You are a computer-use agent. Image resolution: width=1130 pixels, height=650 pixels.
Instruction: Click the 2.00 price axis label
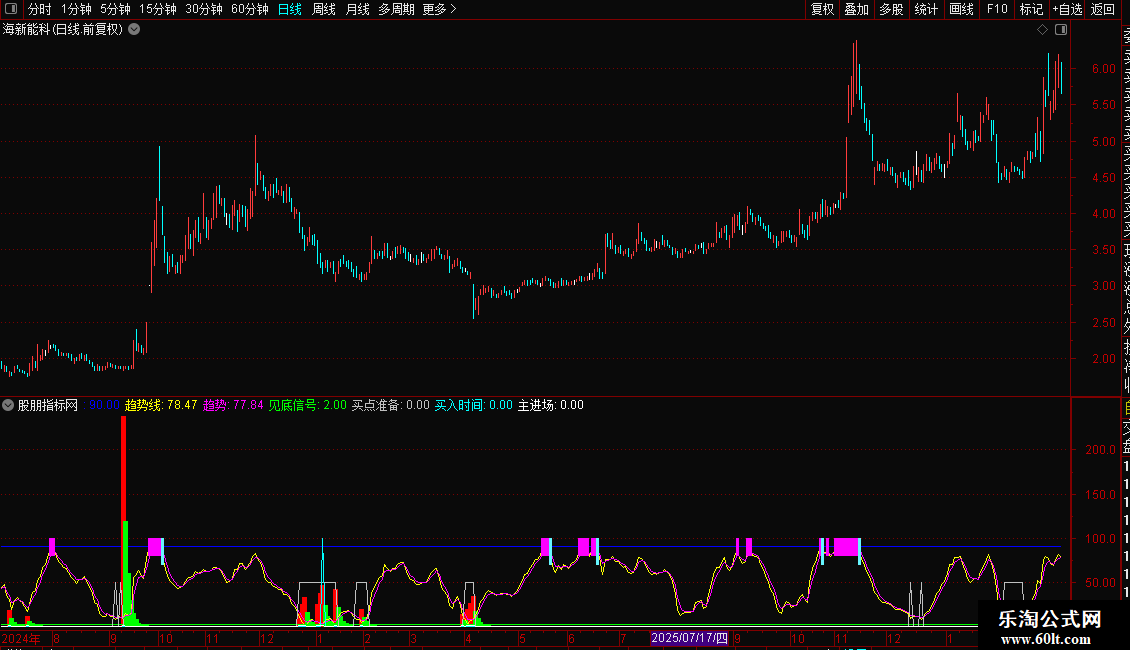1103,358
